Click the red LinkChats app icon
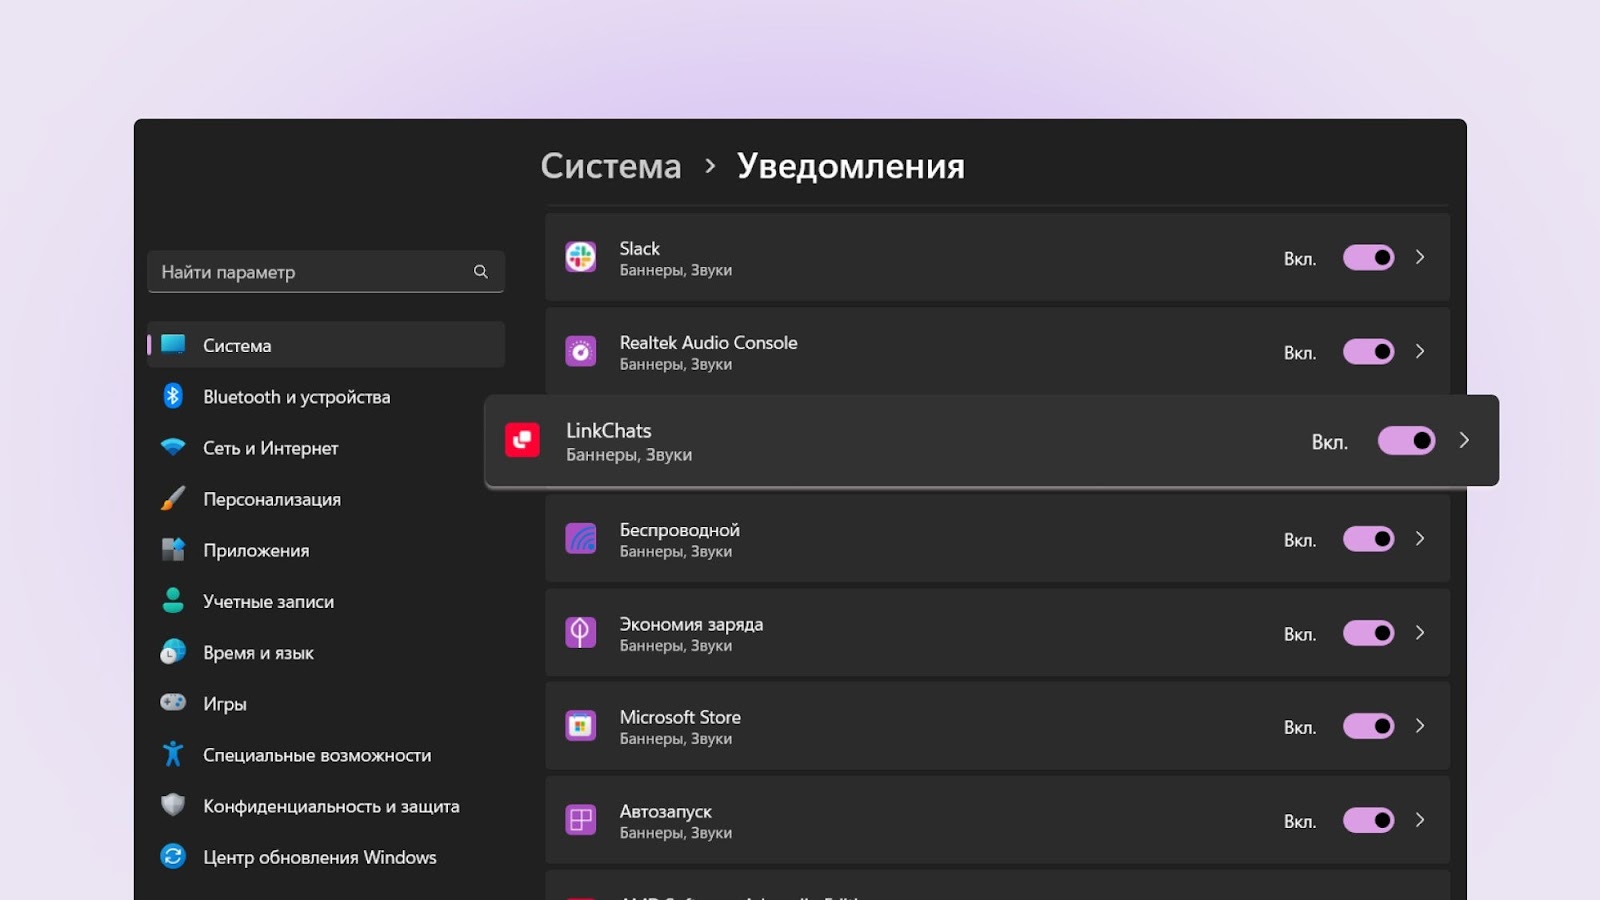Image resolution: width=1600 pixels, height=900 pixels. pyautogui.click(x=522, y=440)
